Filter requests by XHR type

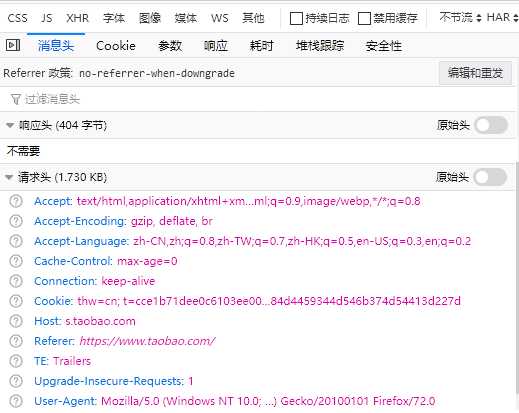(x=77, y=18)
